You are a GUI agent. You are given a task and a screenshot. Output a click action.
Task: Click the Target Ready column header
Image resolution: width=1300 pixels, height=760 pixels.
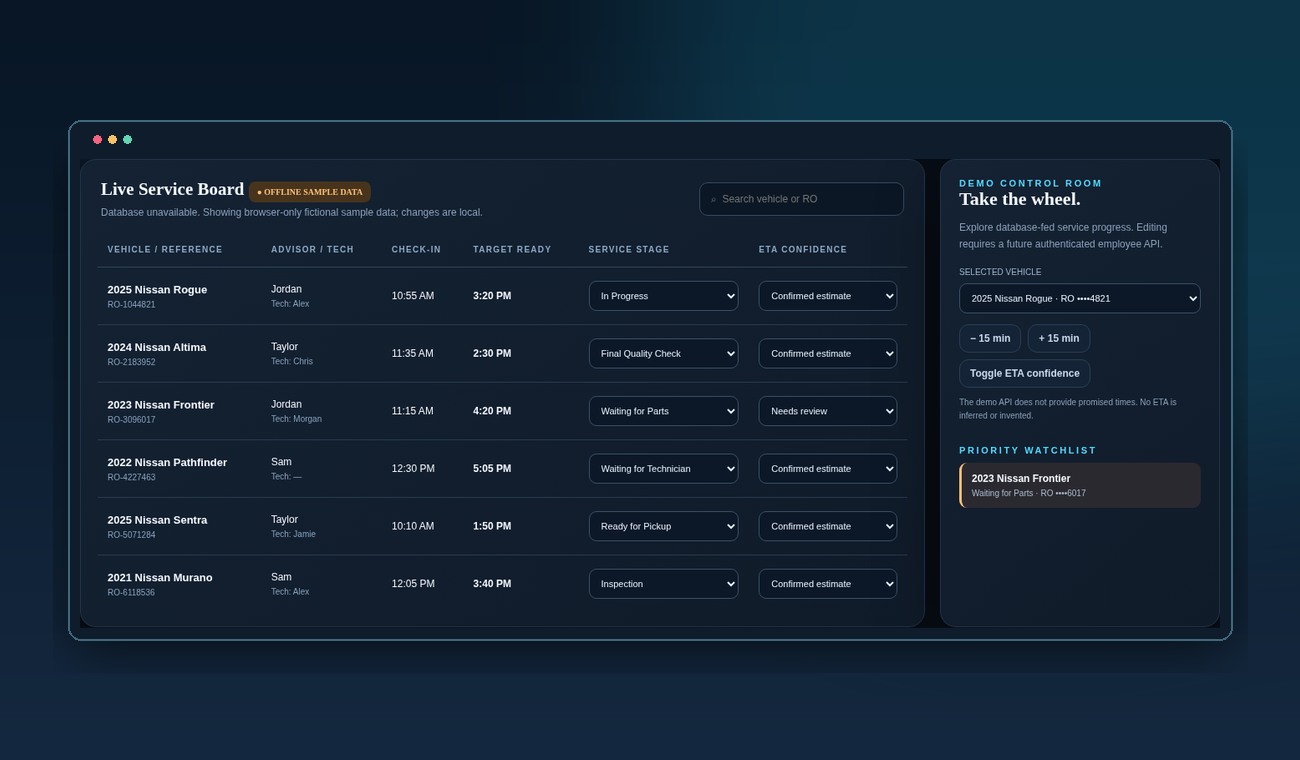[512, 250]
